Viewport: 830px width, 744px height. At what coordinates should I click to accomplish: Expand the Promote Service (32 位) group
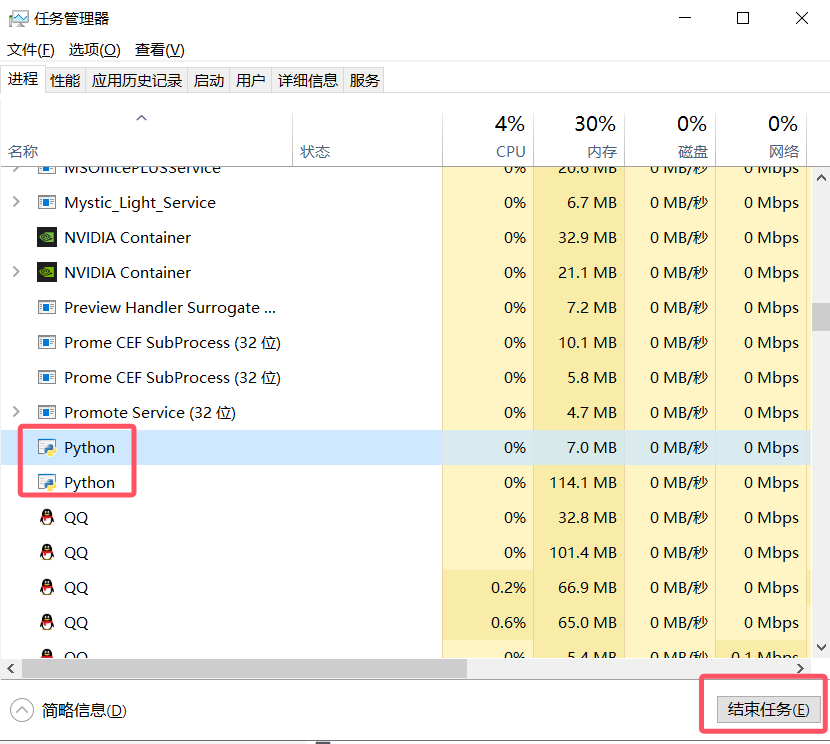click(16, 412)
